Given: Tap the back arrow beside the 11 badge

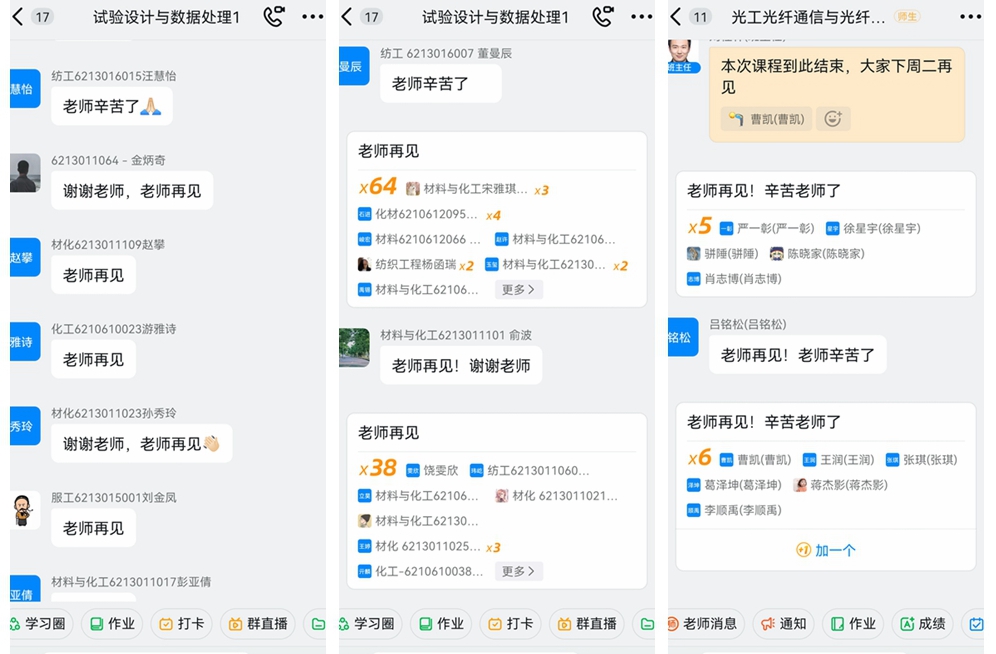Looking at the screenshot, I should [x=675, y=17].
